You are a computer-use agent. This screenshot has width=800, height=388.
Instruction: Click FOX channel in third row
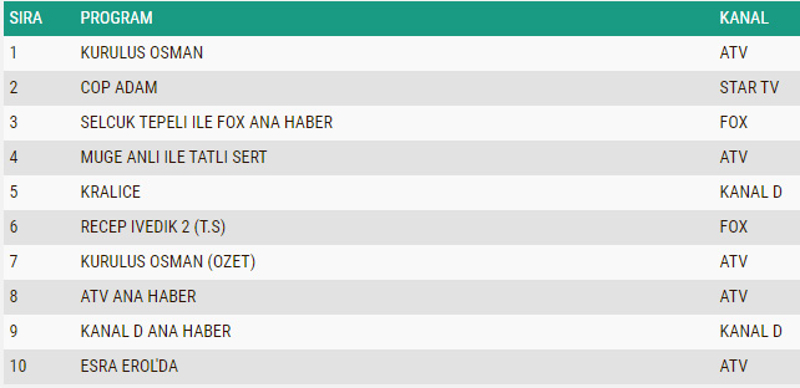(x=734, y=122)
